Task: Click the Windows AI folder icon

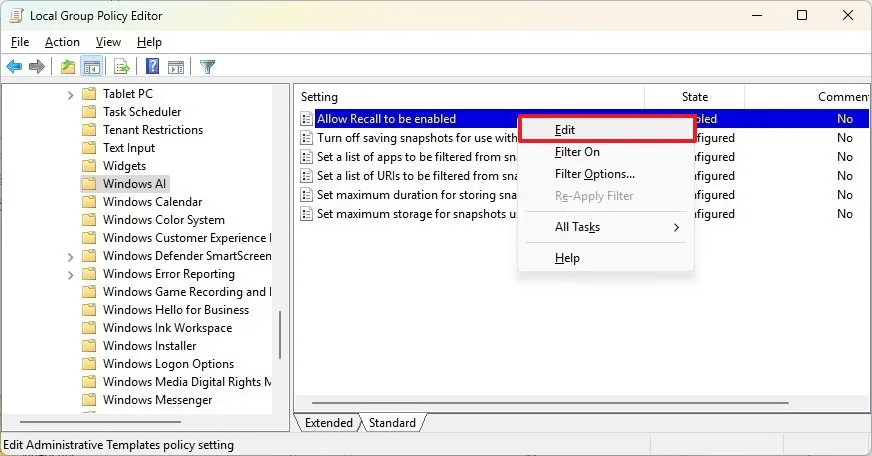Action: pos(89,184)
